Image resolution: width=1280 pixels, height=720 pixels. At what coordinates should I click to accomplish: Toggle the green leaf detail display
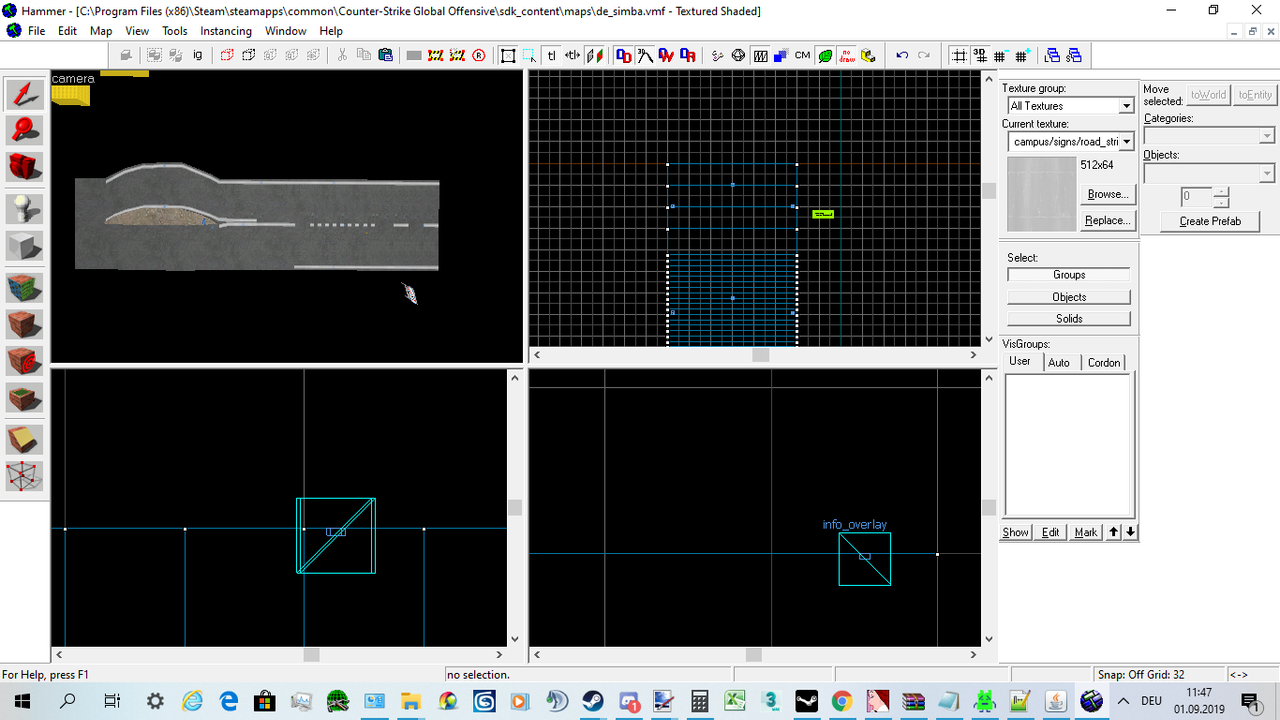[825, 56]
